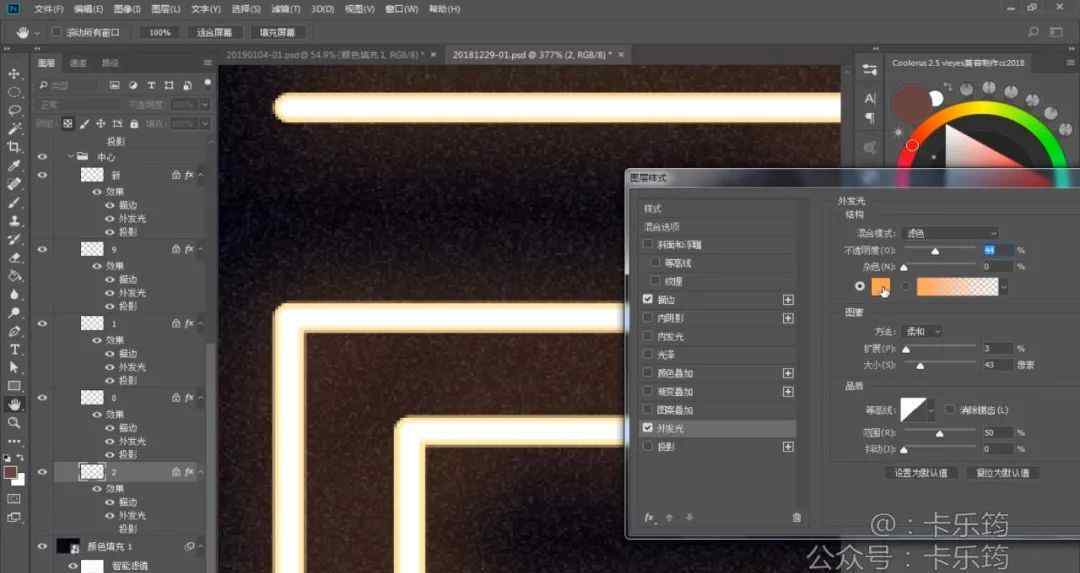Collapse effects arrow on layer 9
The width and height of the screenshot is (1080, 573).
[200, 249]
